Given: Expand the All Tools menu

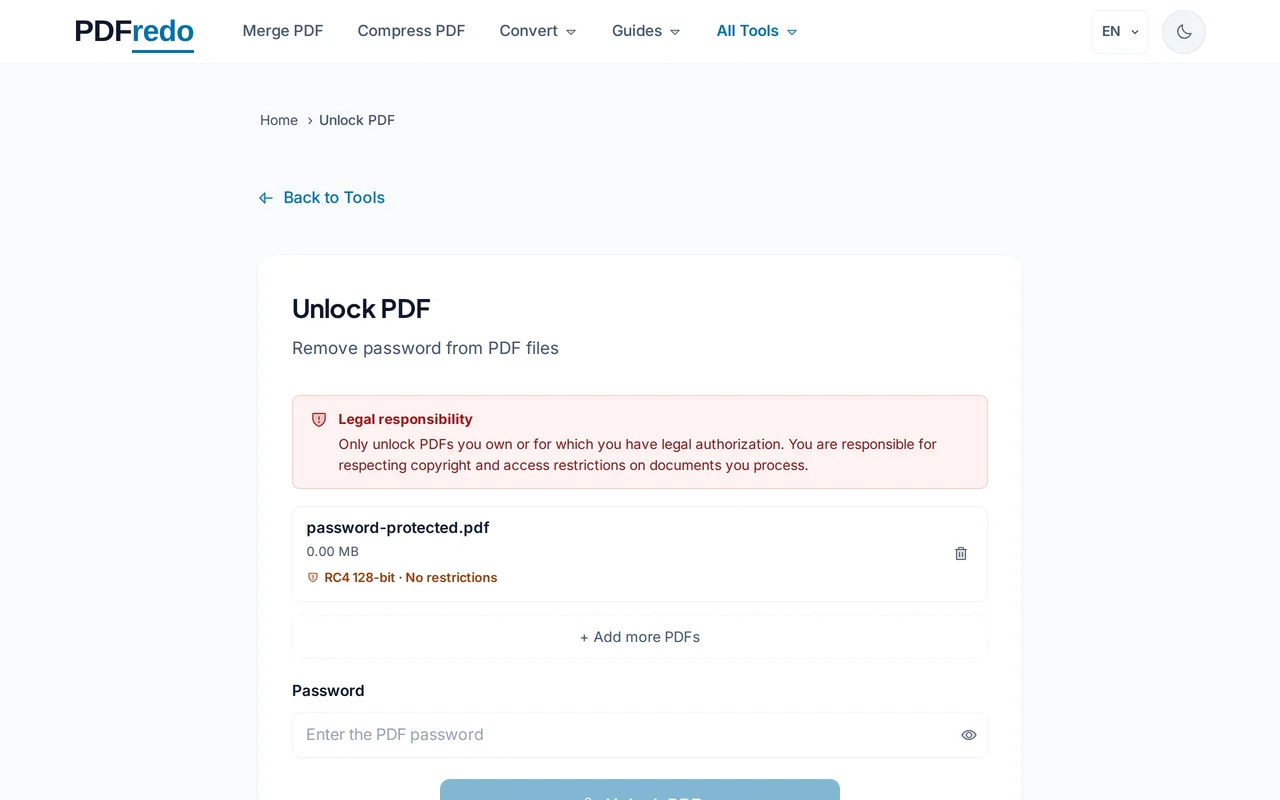Looking at the screenshot, I should (756, 31).
